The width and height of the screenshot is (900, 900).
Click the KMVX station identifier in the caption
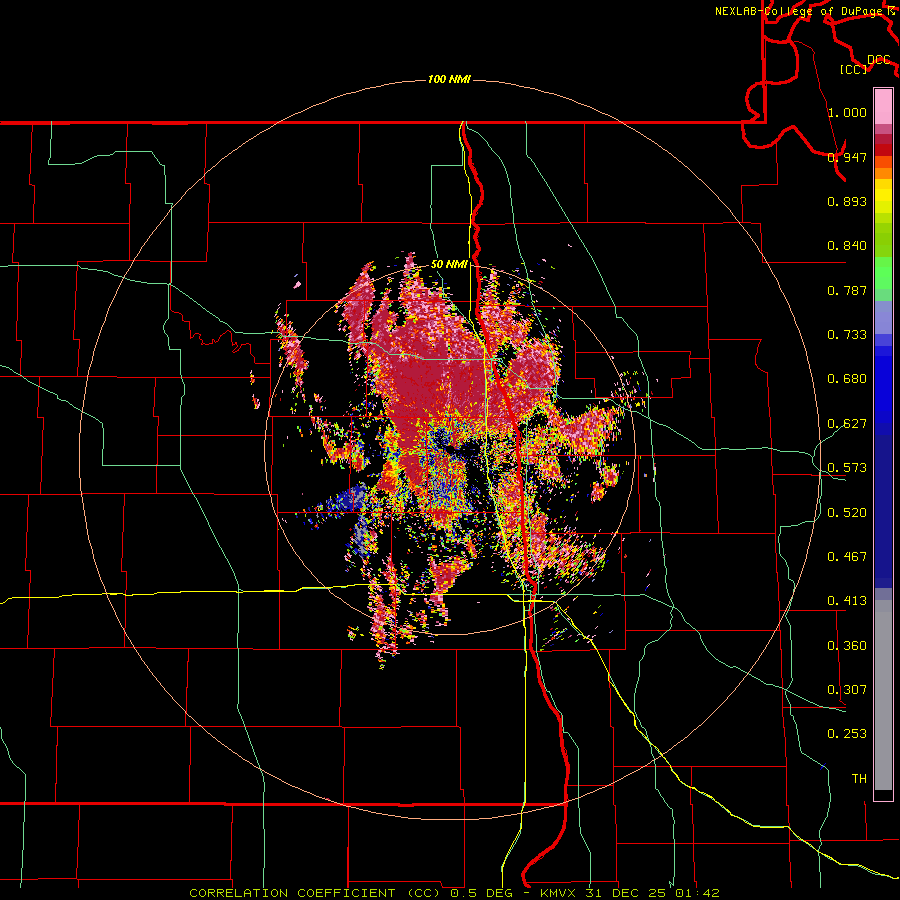(x=560, y=893)
